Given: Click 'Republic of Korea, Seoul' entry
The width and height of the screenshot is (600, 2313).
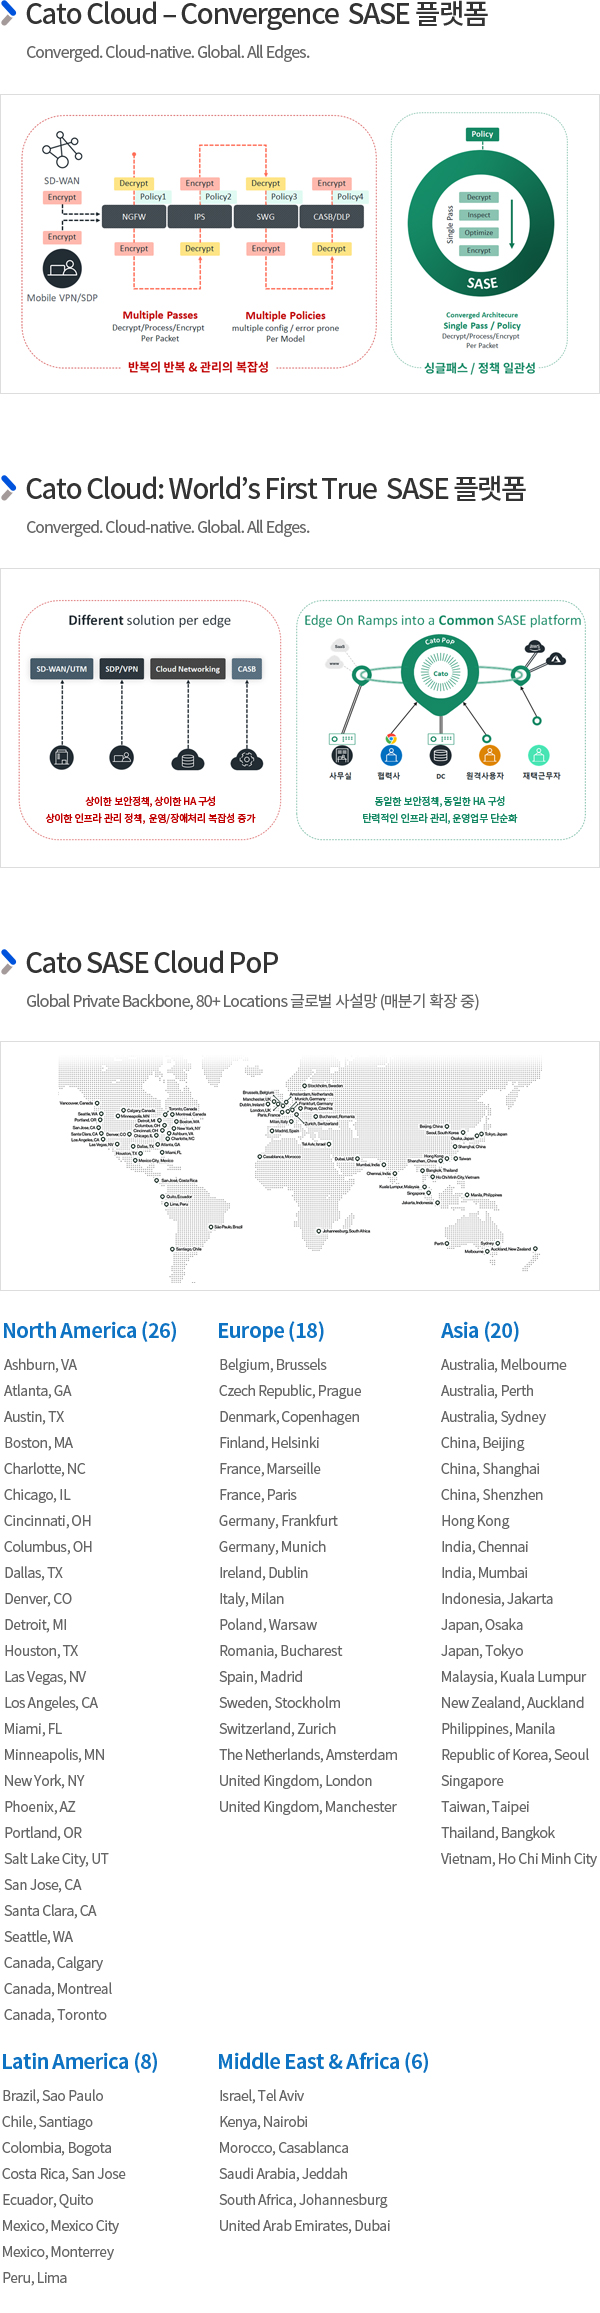Looking at the screenshot, I should click(x=515, y=1755).
